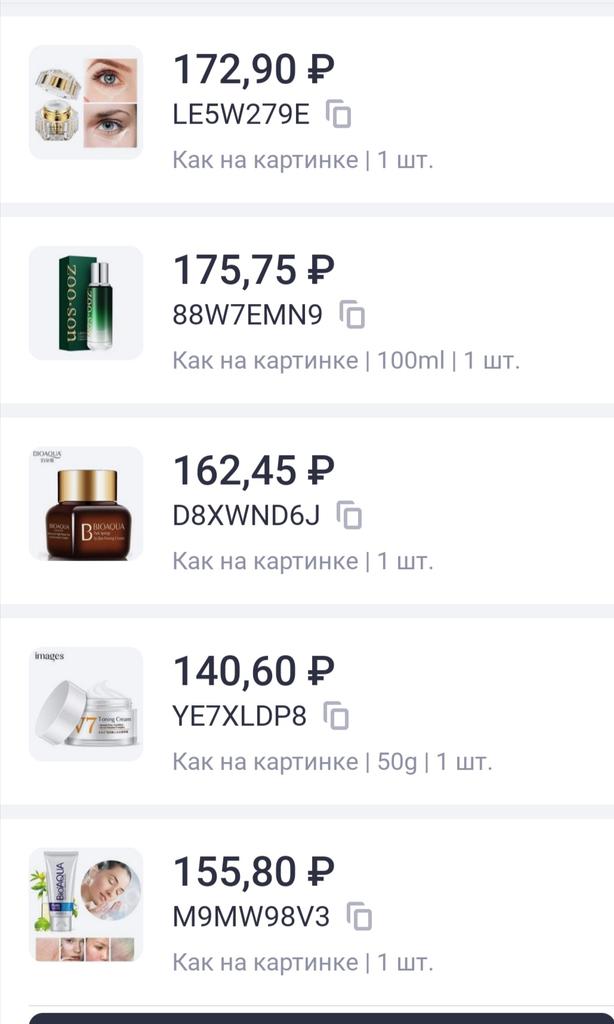Image resolution: width=614 pixels, height=1024 pixels.
Task: Open the BioAqua cleanser tube thumbnail
Action: coord(86,904)
